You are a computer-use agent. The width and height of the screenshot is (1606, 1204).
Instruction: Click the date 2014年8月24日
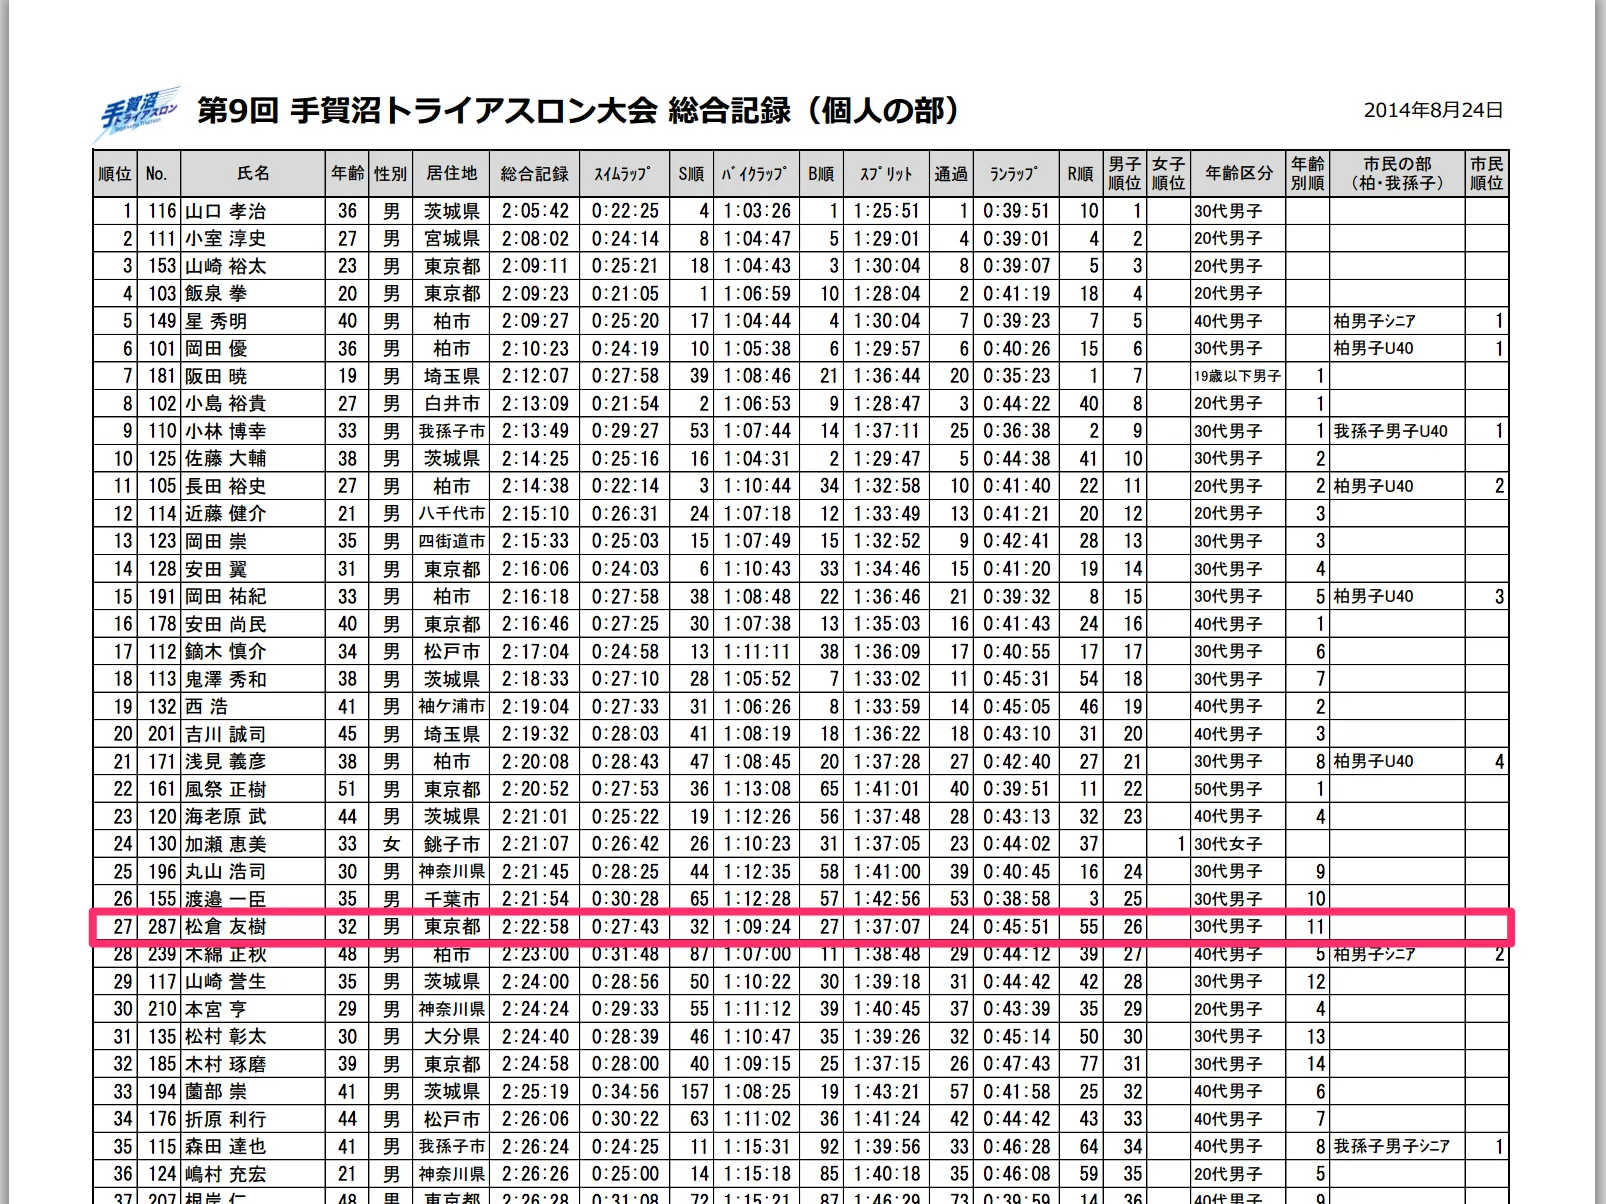[x=1432, y=111]
